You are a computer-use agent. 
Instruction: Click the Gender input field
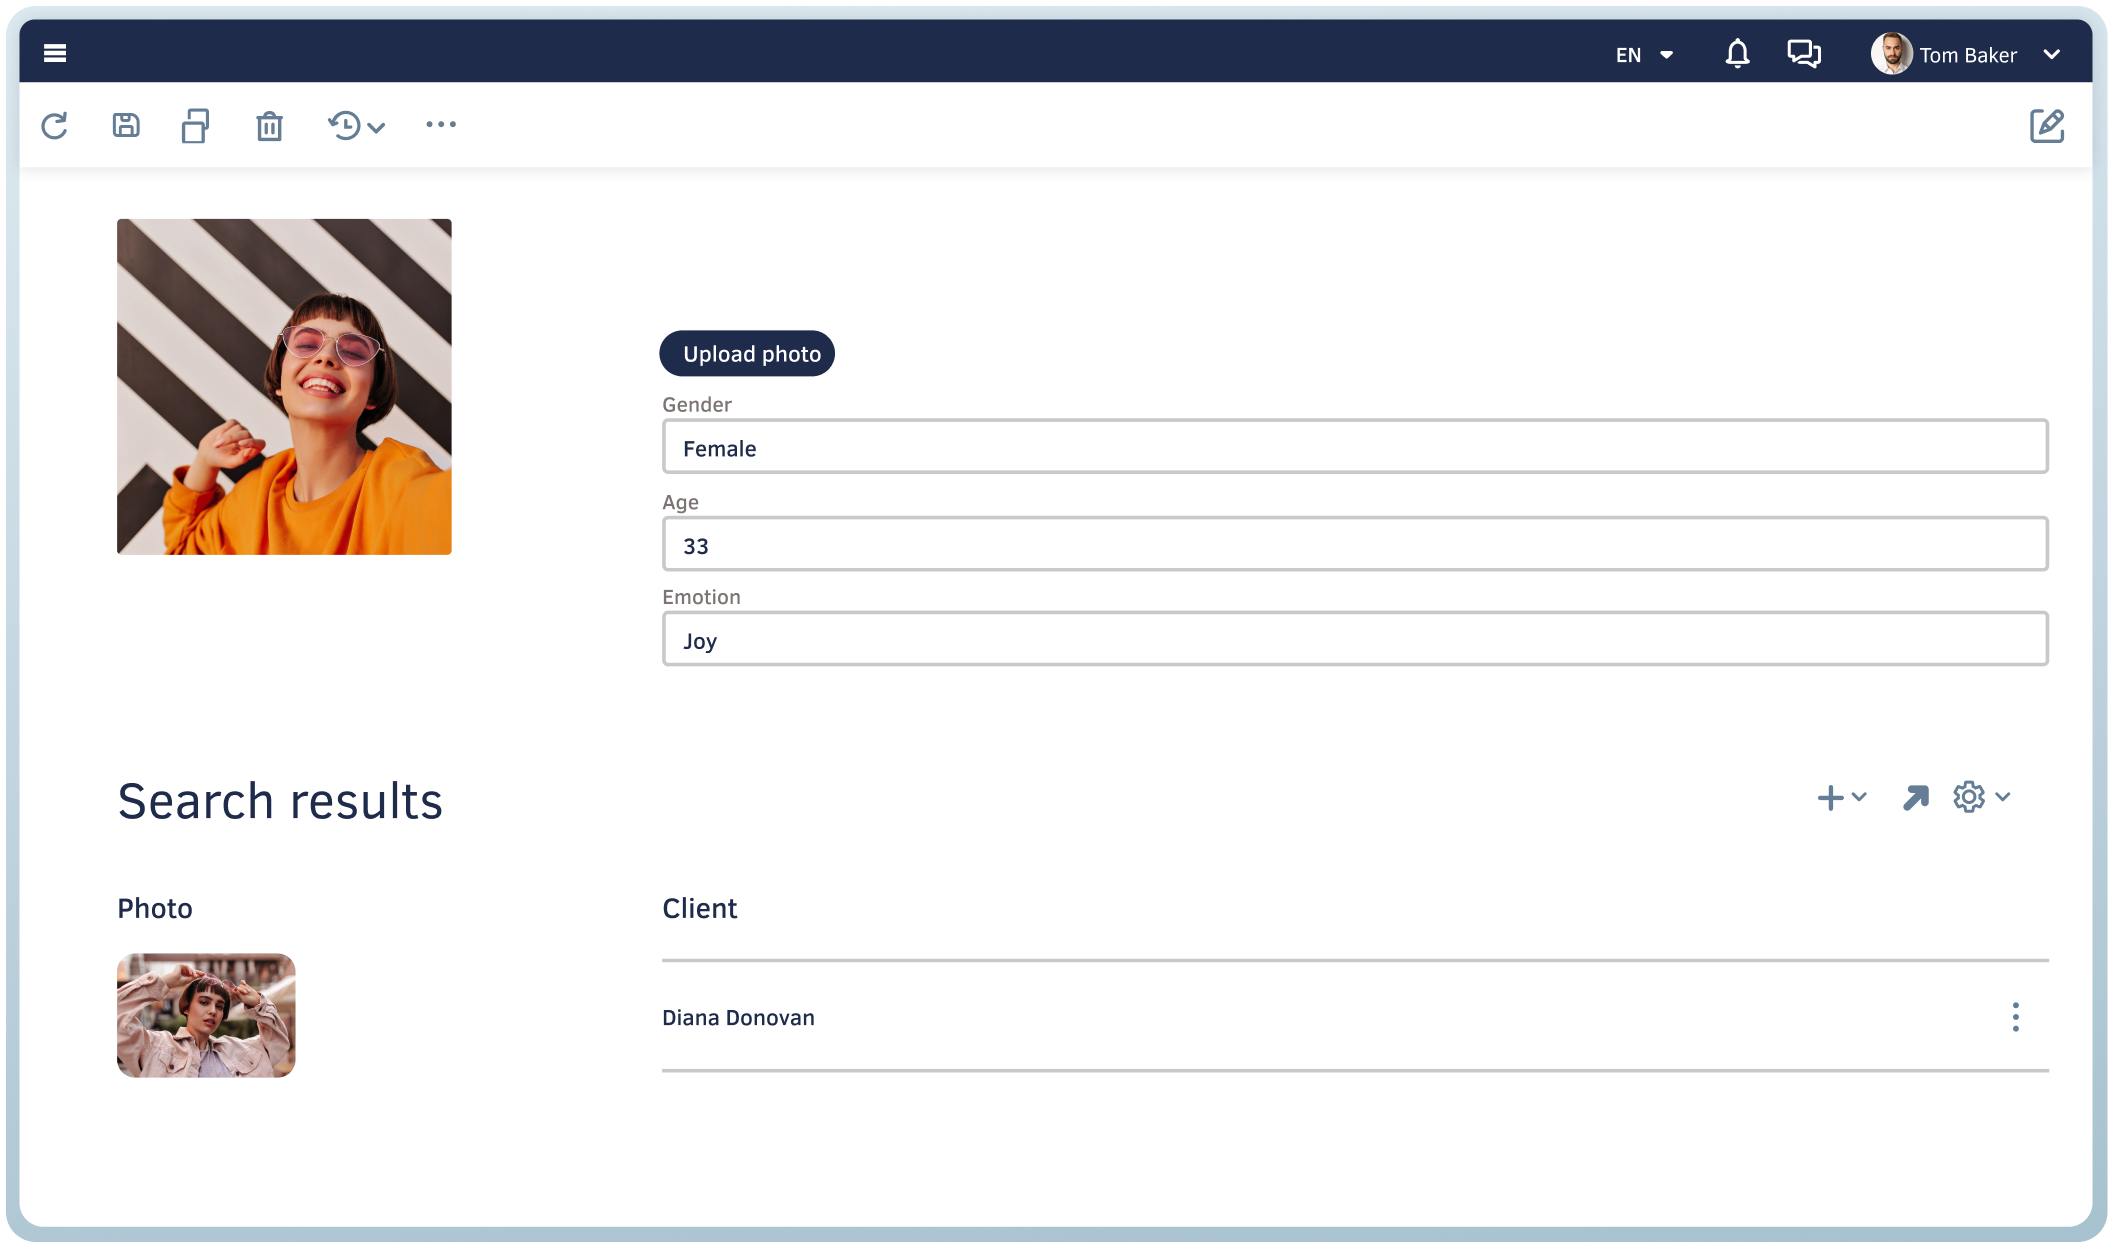click(x=1354, y=447)
